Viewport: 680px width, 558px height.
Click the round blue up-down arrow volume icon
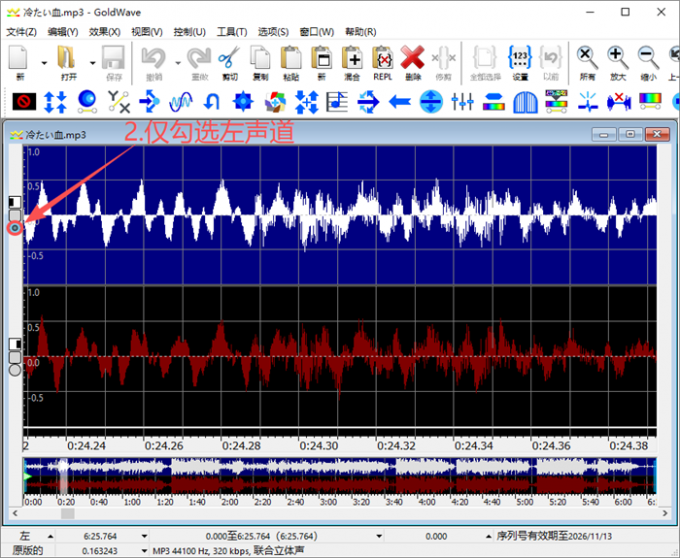[x=431, y=102]
